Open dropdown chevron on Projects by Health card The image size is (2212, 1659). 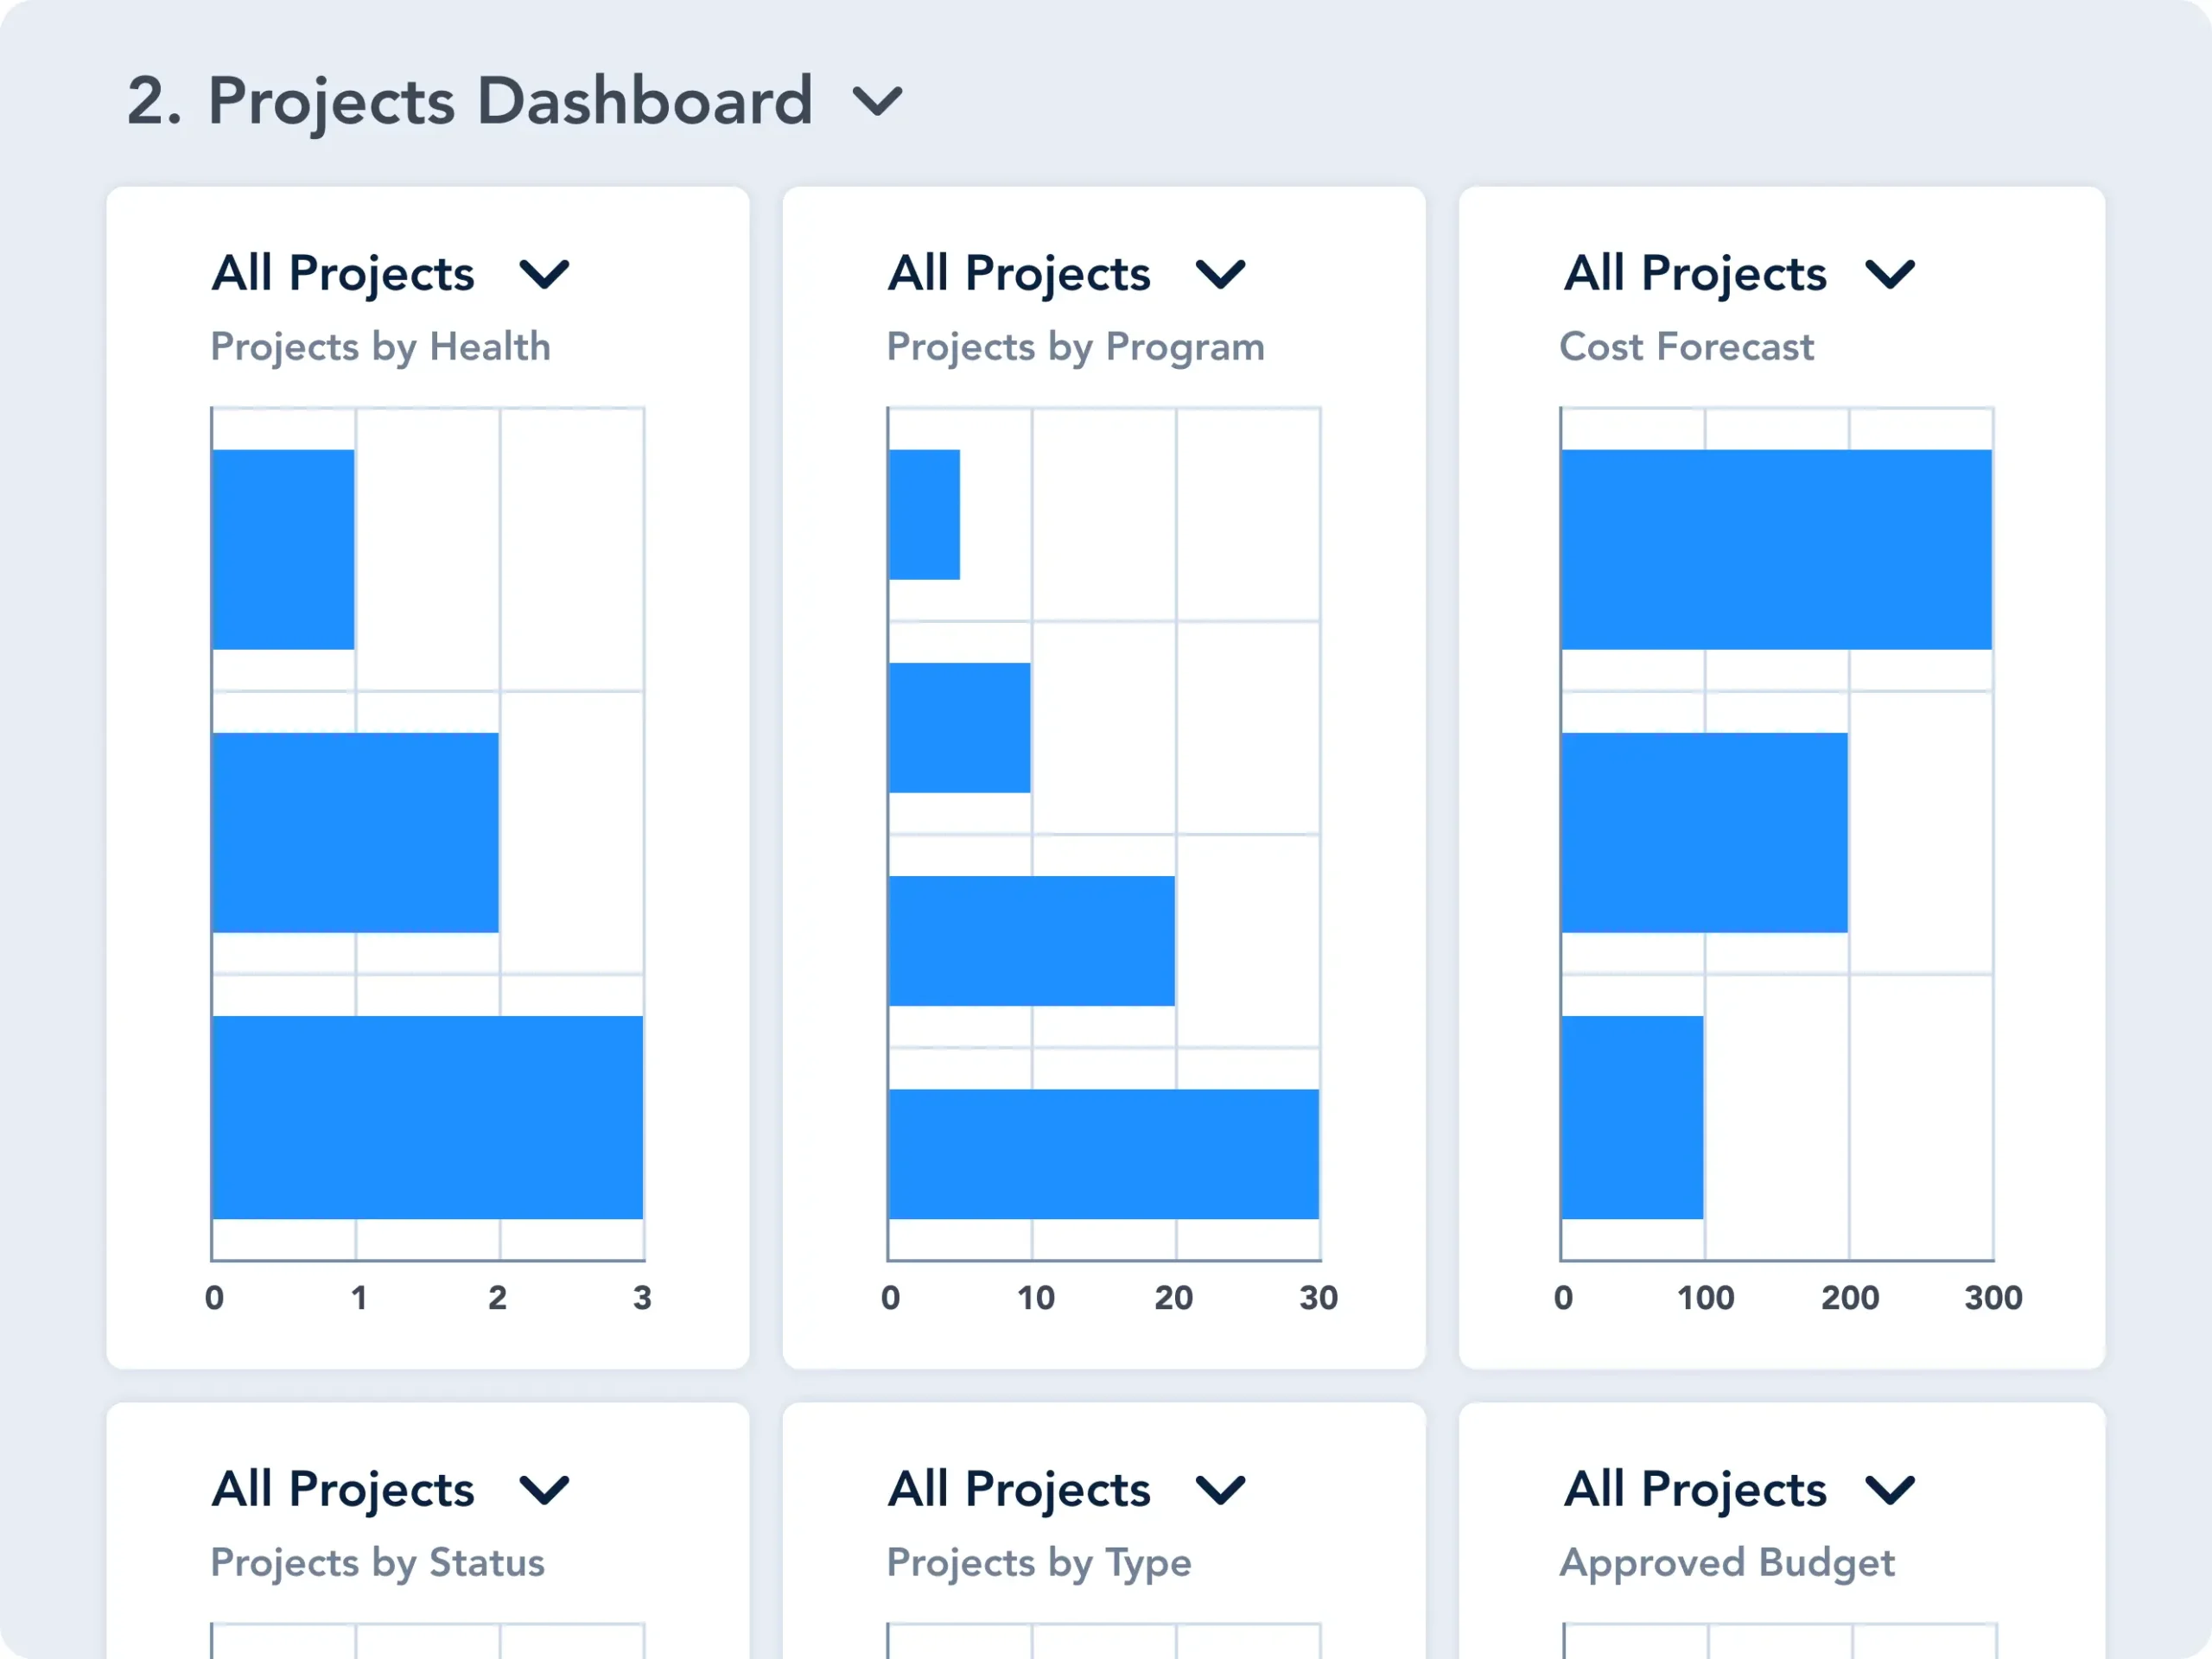tap(545, 273)
